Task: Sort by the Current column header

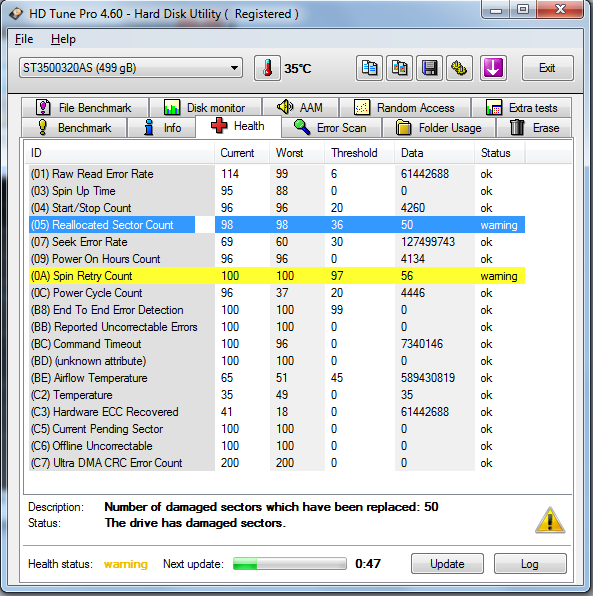Action: [x=242, y=153]
